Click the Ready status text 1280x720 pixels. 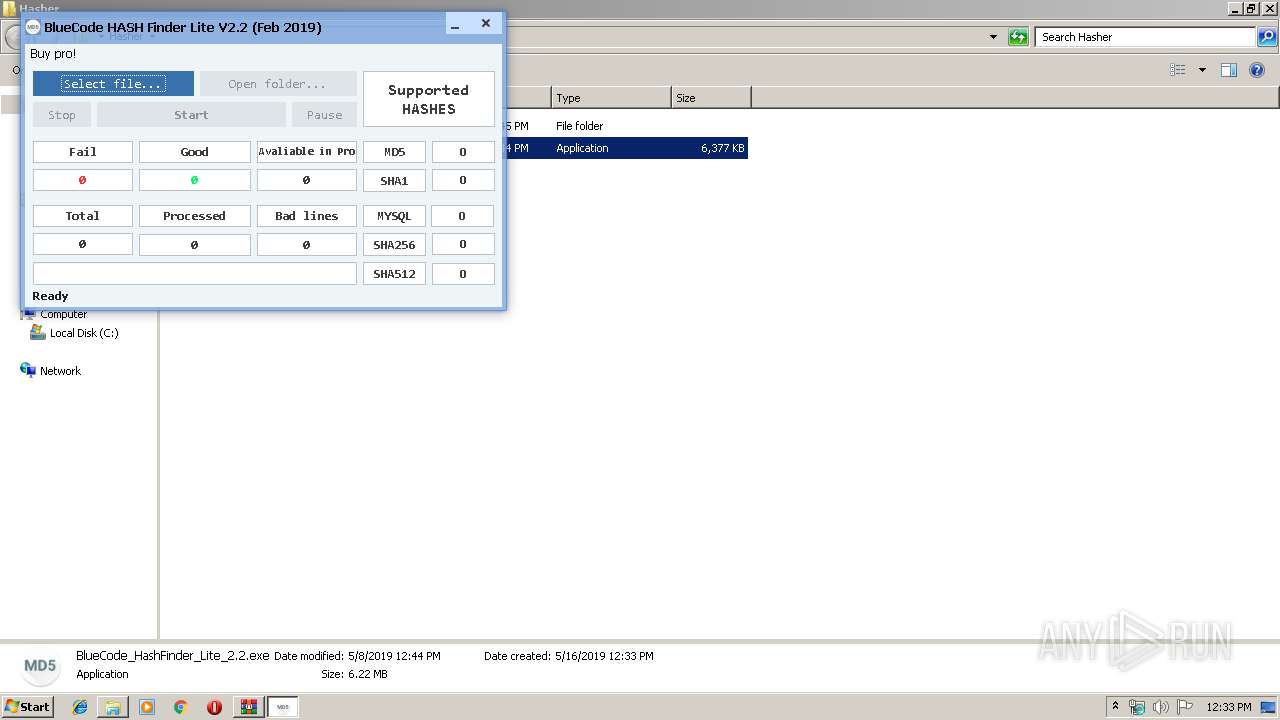[x=50, y=296]
